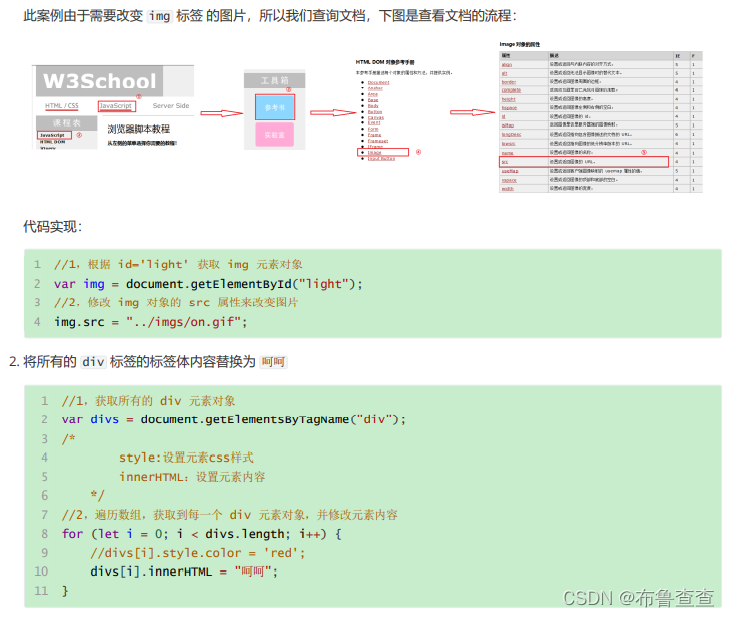Click code line 'var img = document.getElementById("light");'

coord(208,284)
